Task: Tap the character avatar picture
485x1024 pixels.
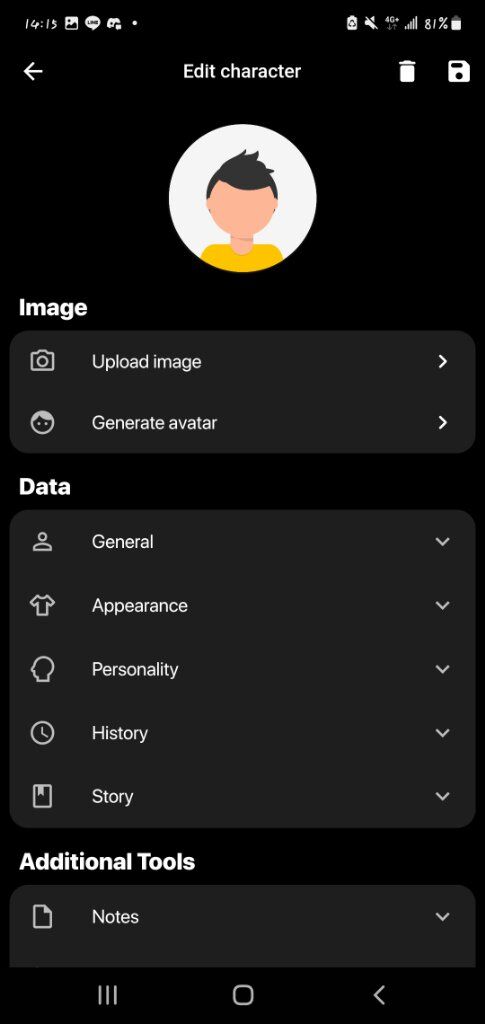Action: (242, 198)
